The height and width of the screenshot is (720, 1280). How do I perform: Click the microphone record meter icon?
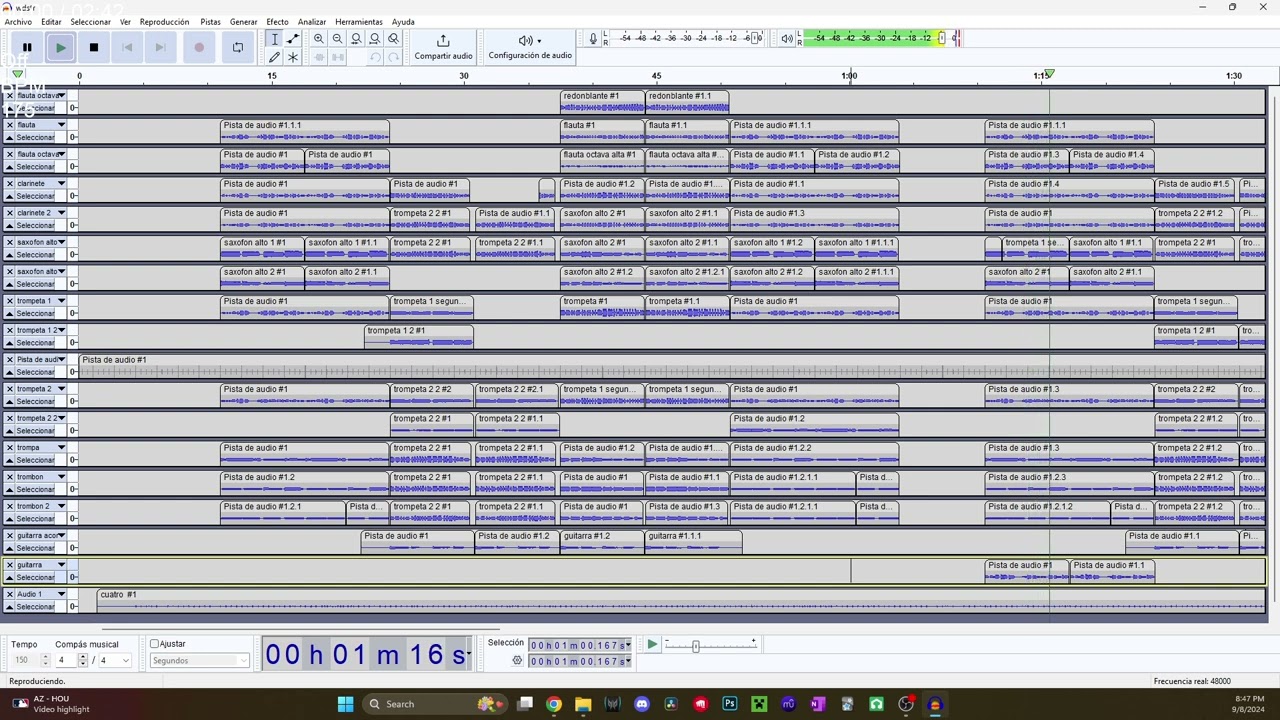(593, 39)
